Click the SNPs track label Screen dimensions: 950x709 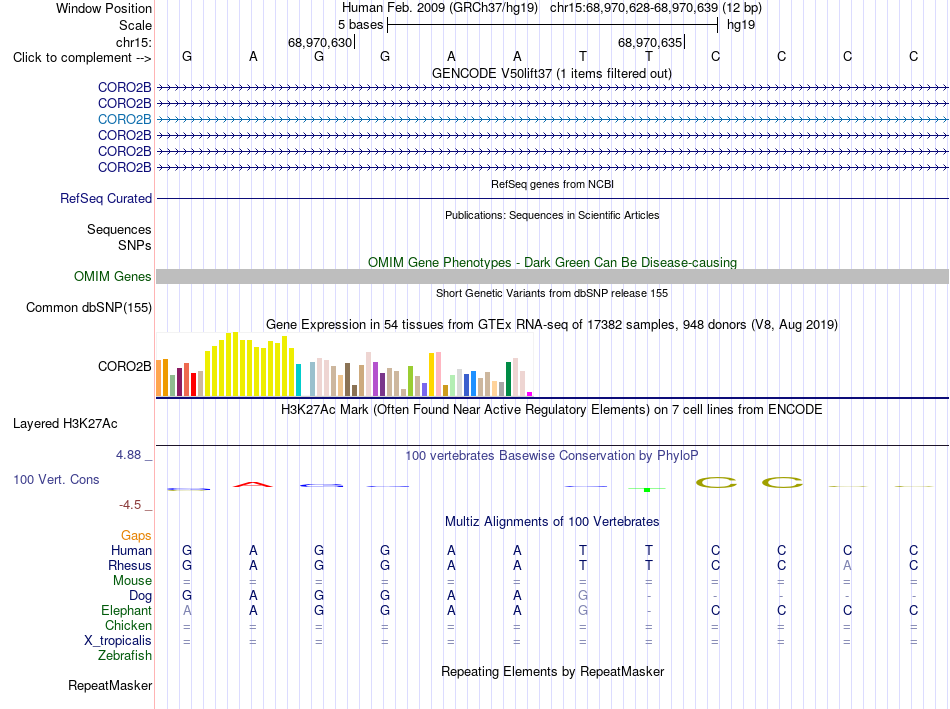(x=135, y=245)
